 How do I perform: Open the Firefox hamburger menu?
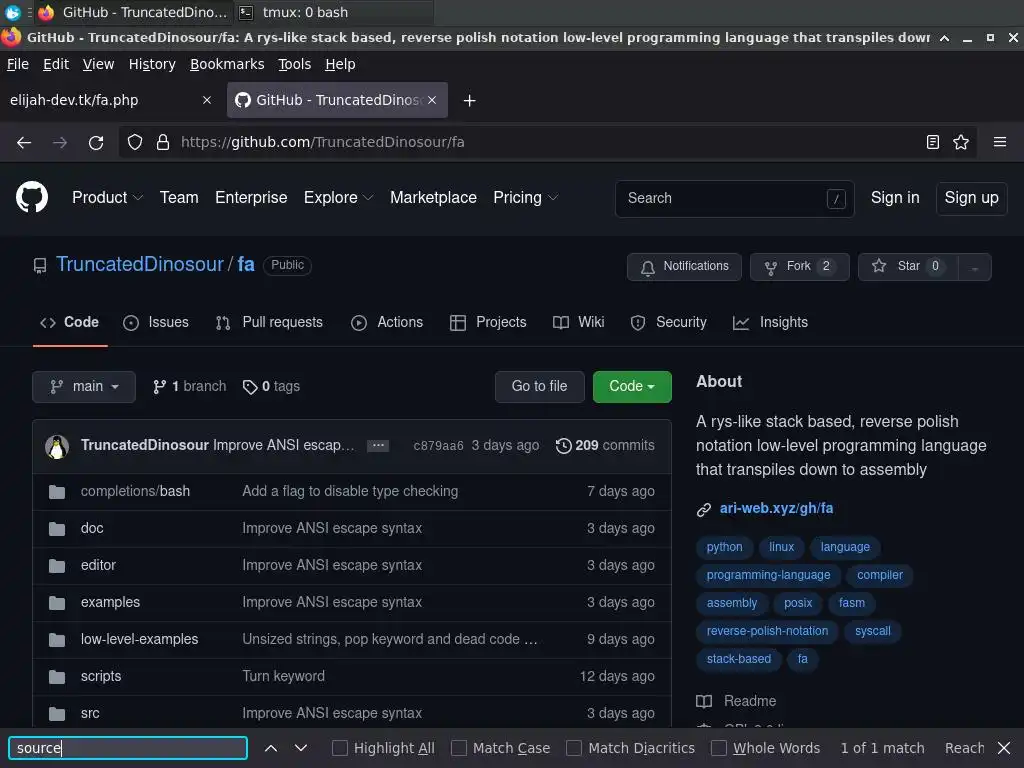[1000, 142]
